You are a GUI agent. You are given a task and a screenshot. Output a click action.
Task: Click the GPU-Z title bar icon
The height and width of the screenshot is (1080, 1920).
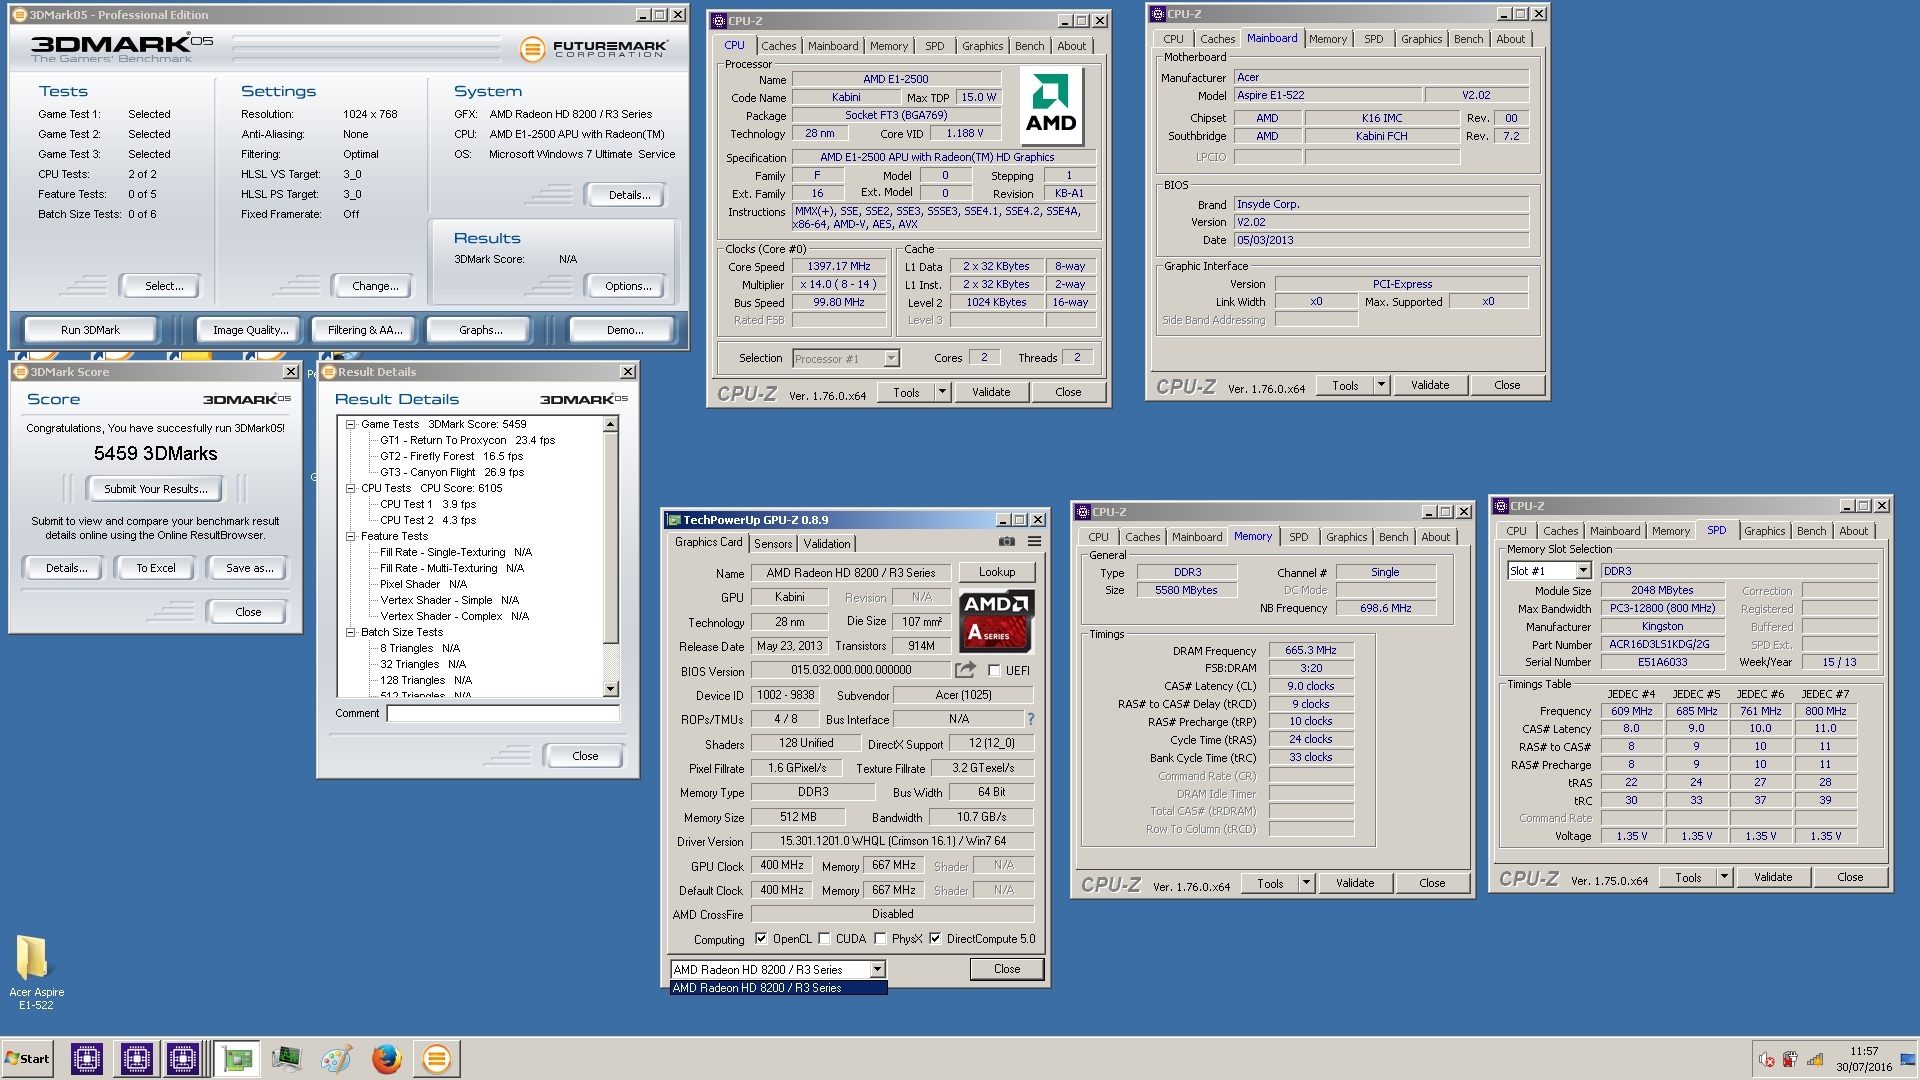tap(673, 520)
